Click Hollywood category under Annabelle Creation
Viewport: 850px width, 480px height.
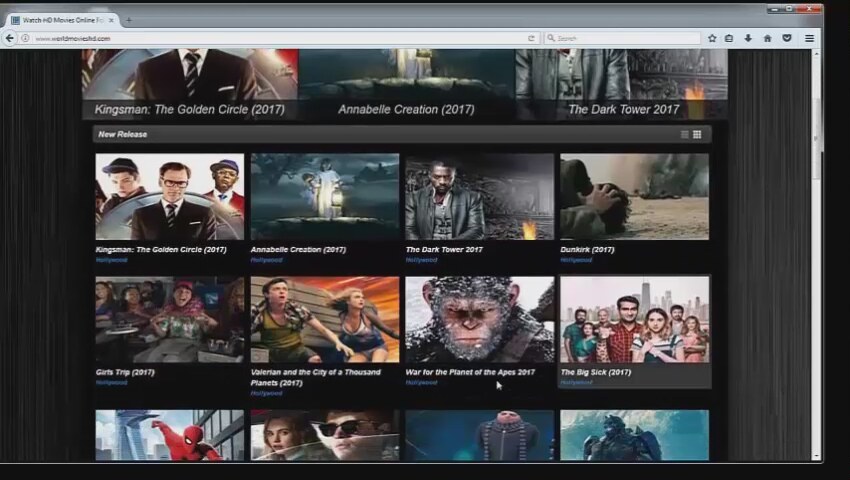[x=266, y=260]
